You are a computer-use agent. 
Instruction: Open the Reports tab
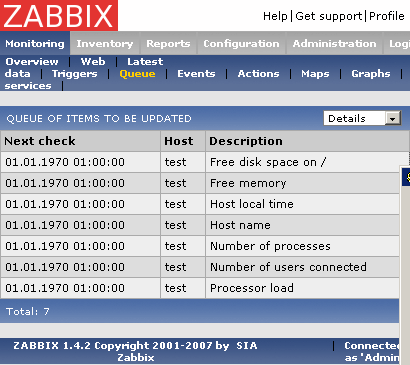click(x=168, y=44)
